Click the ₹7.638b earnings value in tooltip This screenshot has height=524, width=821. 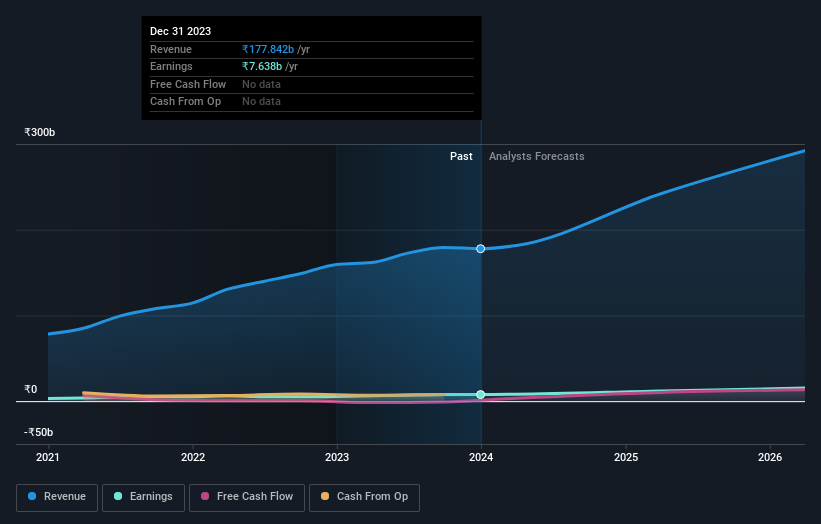click(262, 66)
